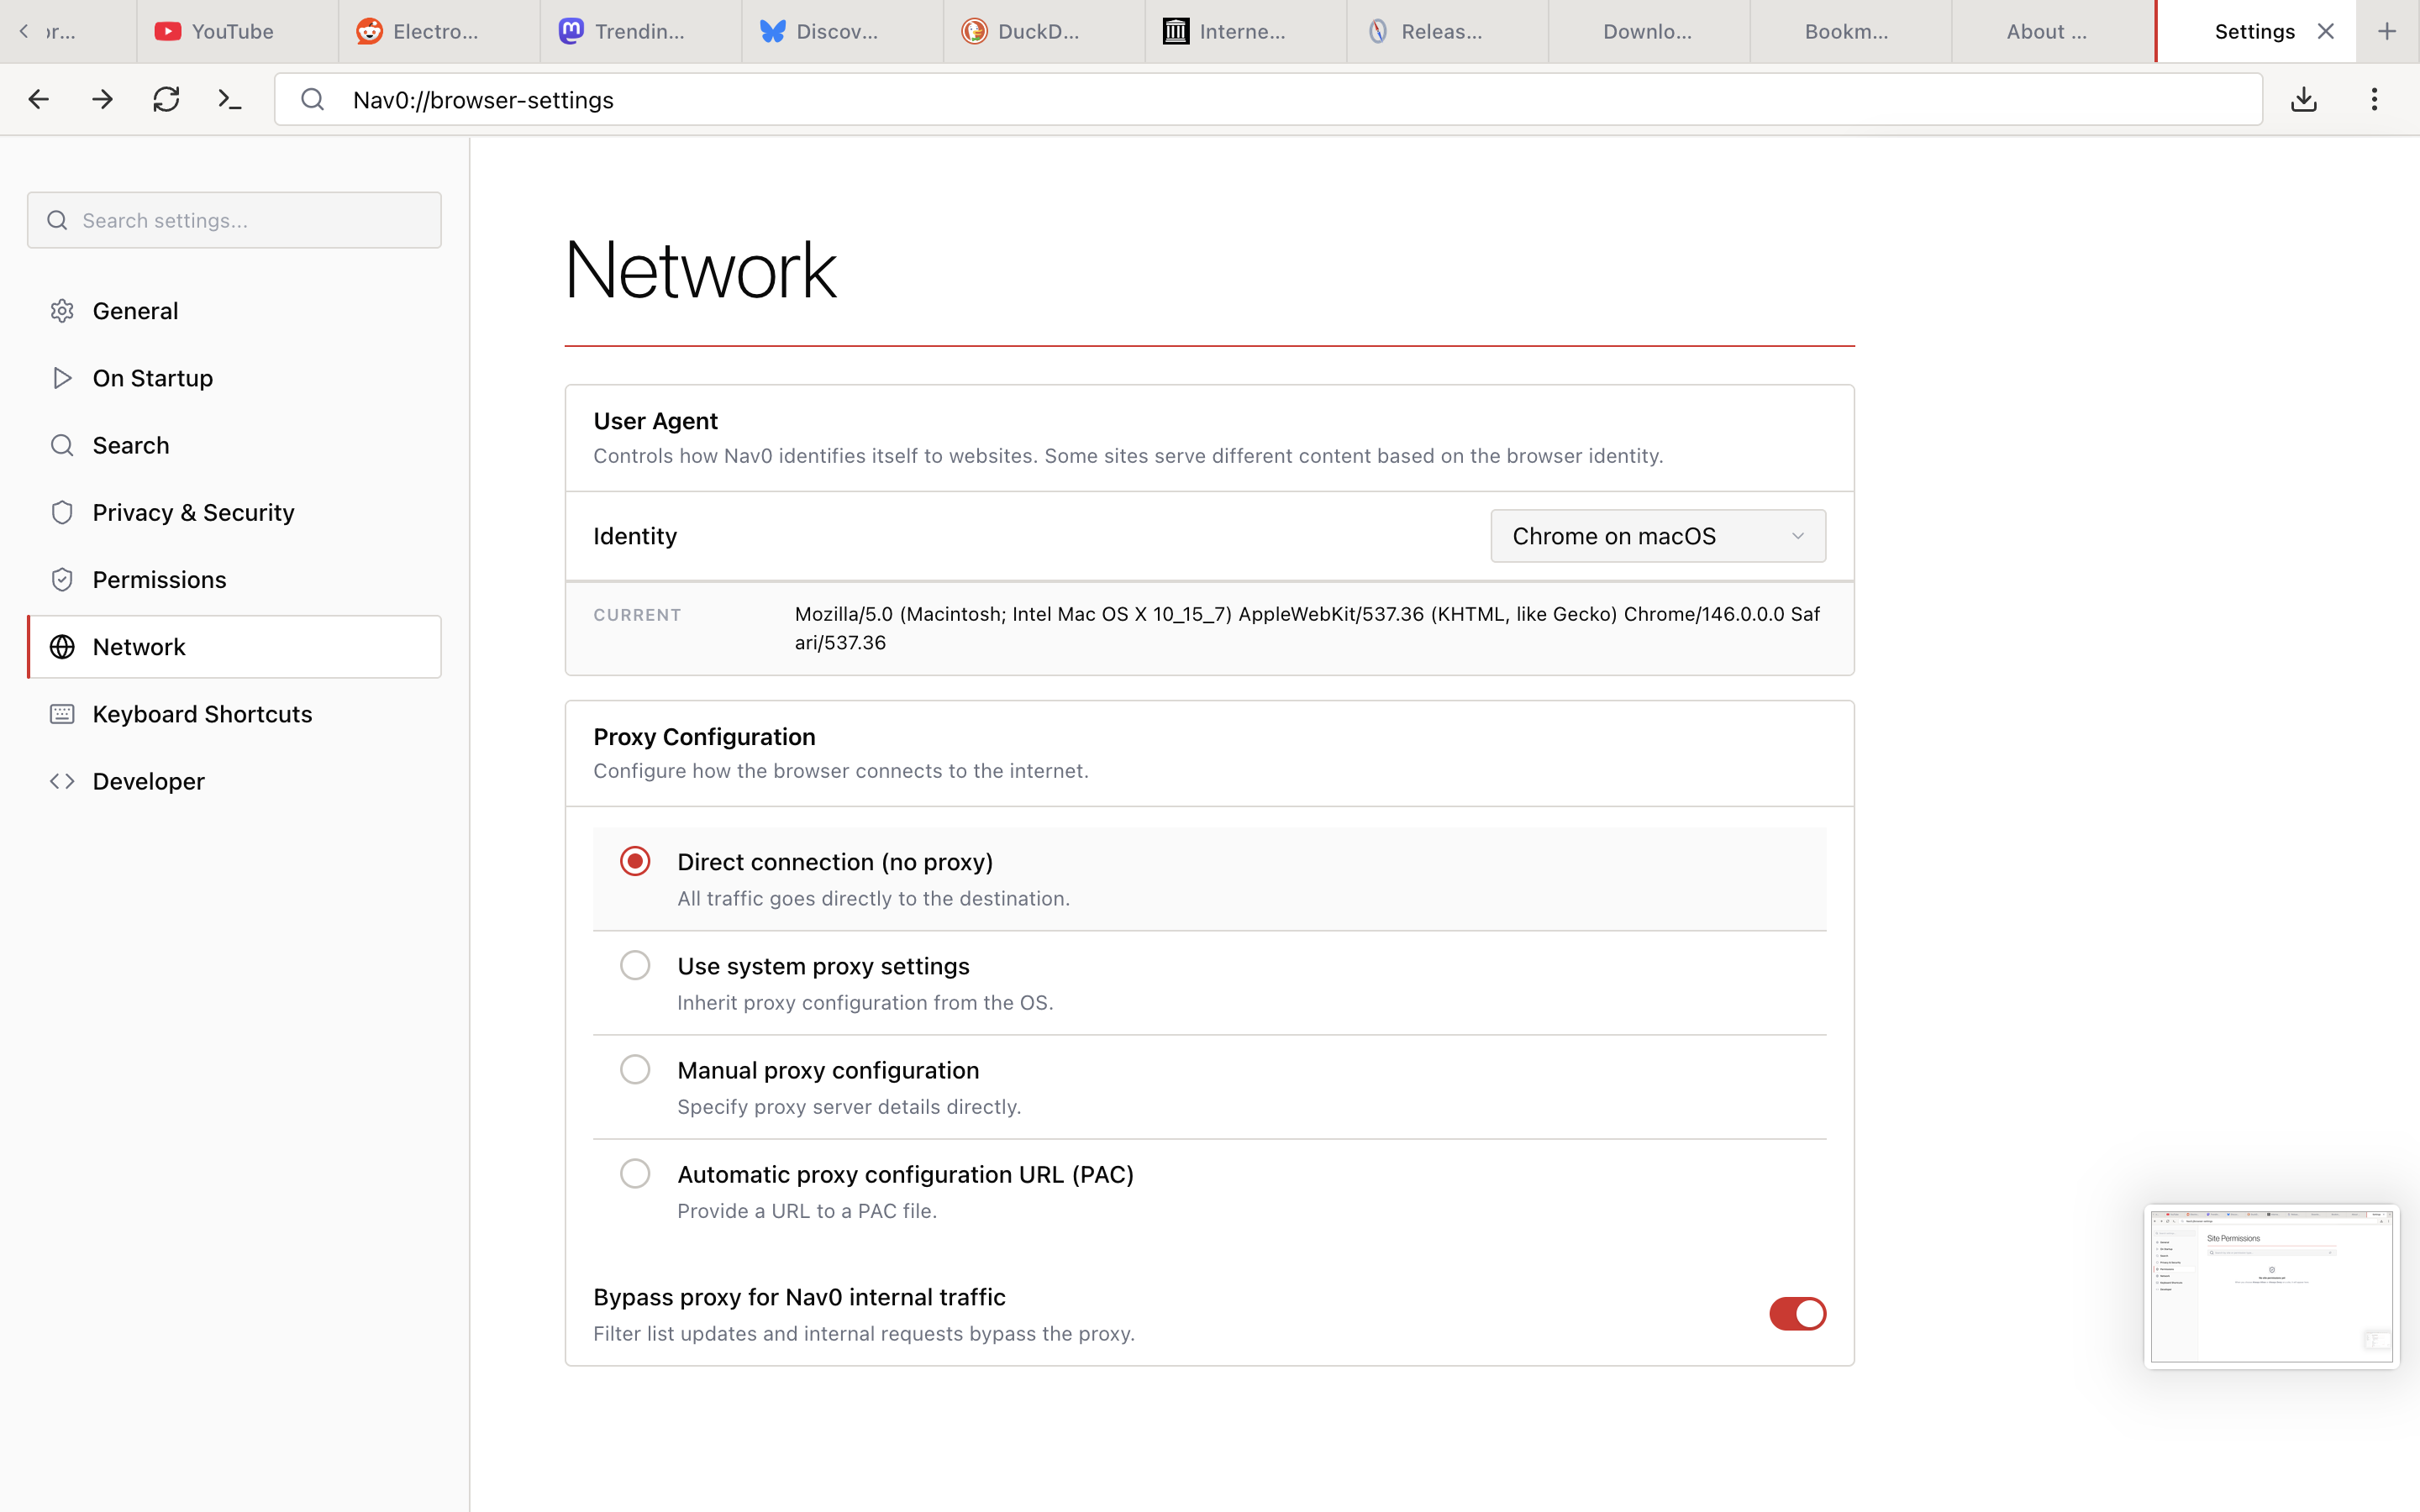
Task: Open Developer settings section
Action: point(234,781)
